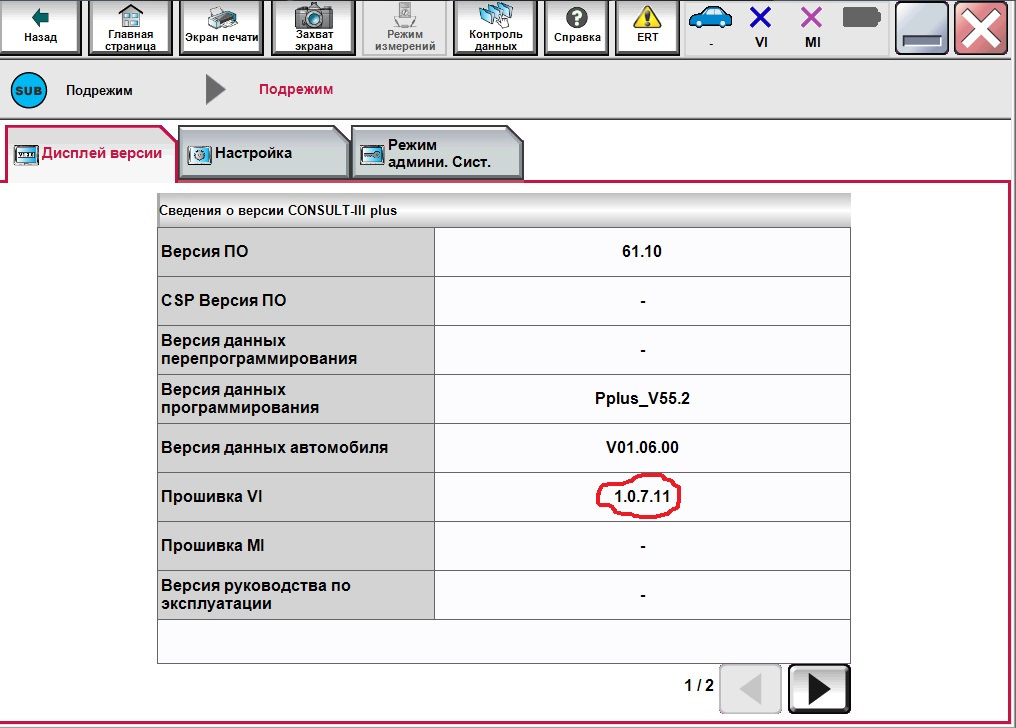Image resolution: width=1016 pixels, height=728 pixels.
Task: Open the Справка help button
Action: [577, 27]
